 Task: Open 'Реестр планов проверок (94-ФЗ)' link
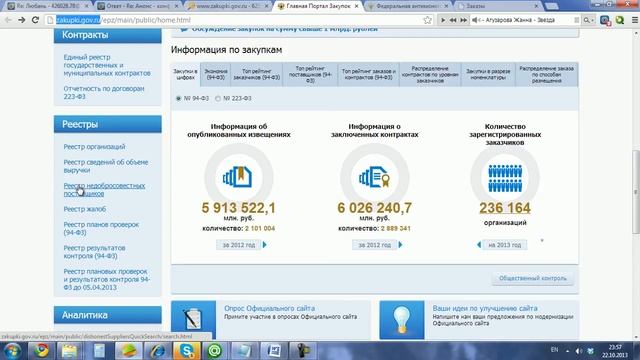point(101,229)
